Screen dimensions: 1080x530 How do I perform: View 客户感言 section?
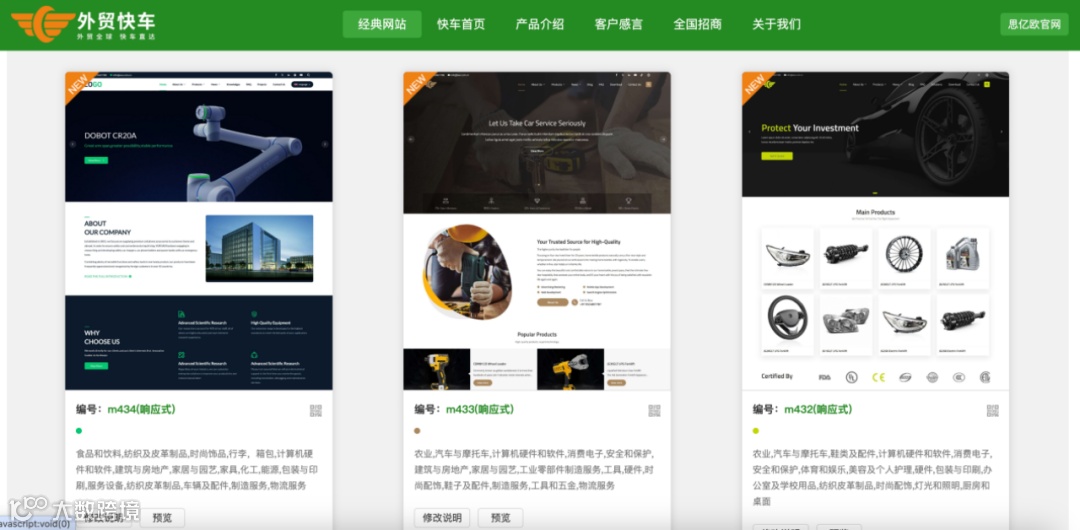tap(619, 24)
